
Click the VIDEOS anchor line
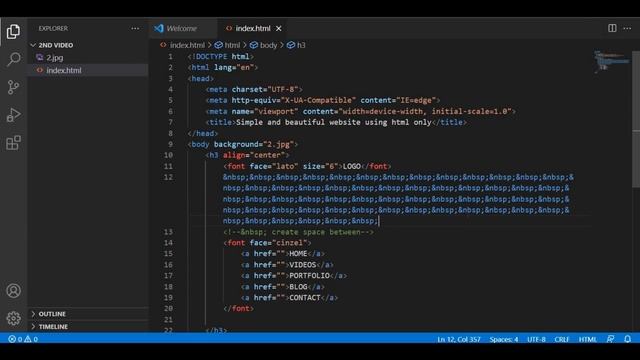[x=287, y=264]
